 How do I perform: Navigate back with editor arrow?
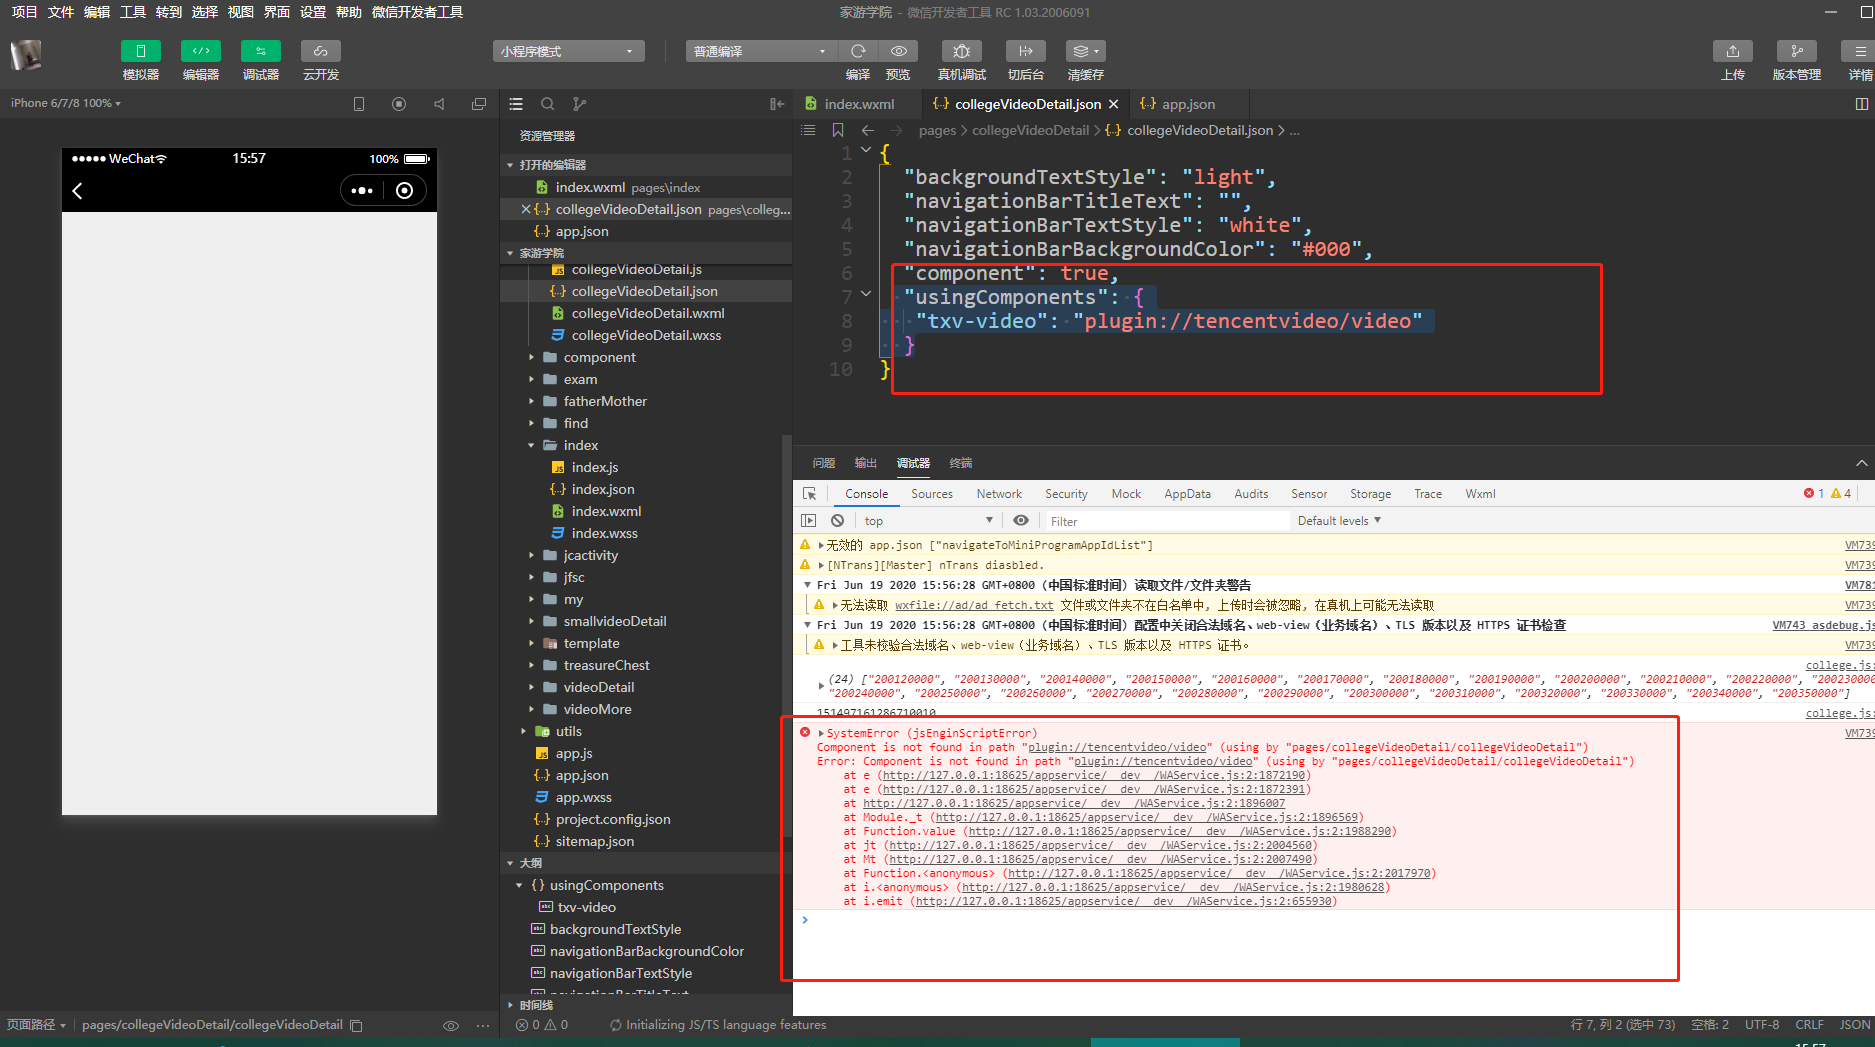(868, 131)
